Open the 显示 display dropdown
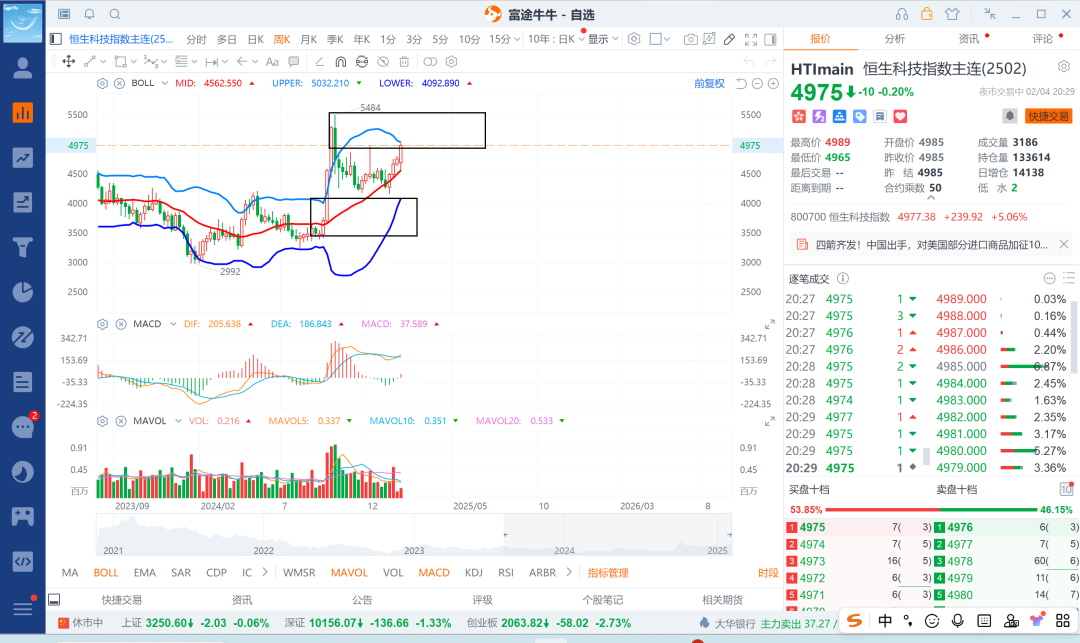 (x=603, y=39)
